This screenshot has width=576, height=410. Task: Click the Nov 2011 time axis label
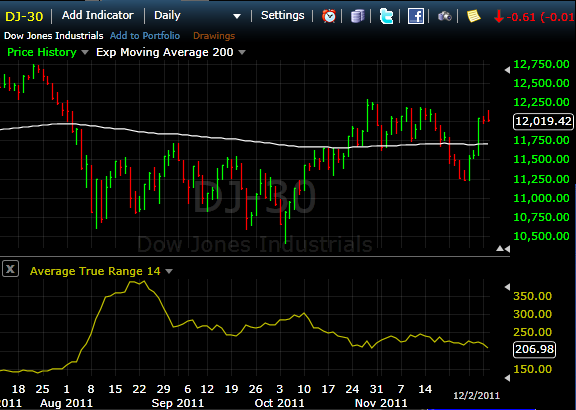[381, 403]
